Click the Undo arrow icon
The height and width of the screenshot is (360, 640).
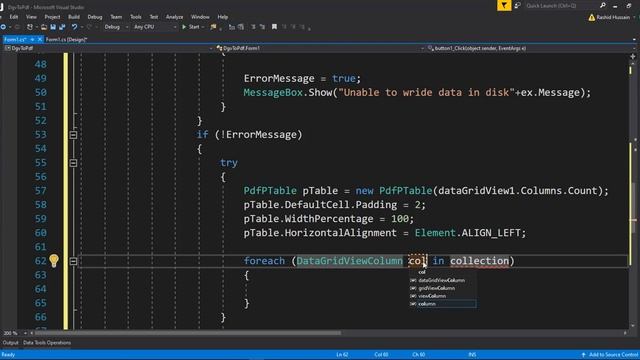tap(74, 27)
